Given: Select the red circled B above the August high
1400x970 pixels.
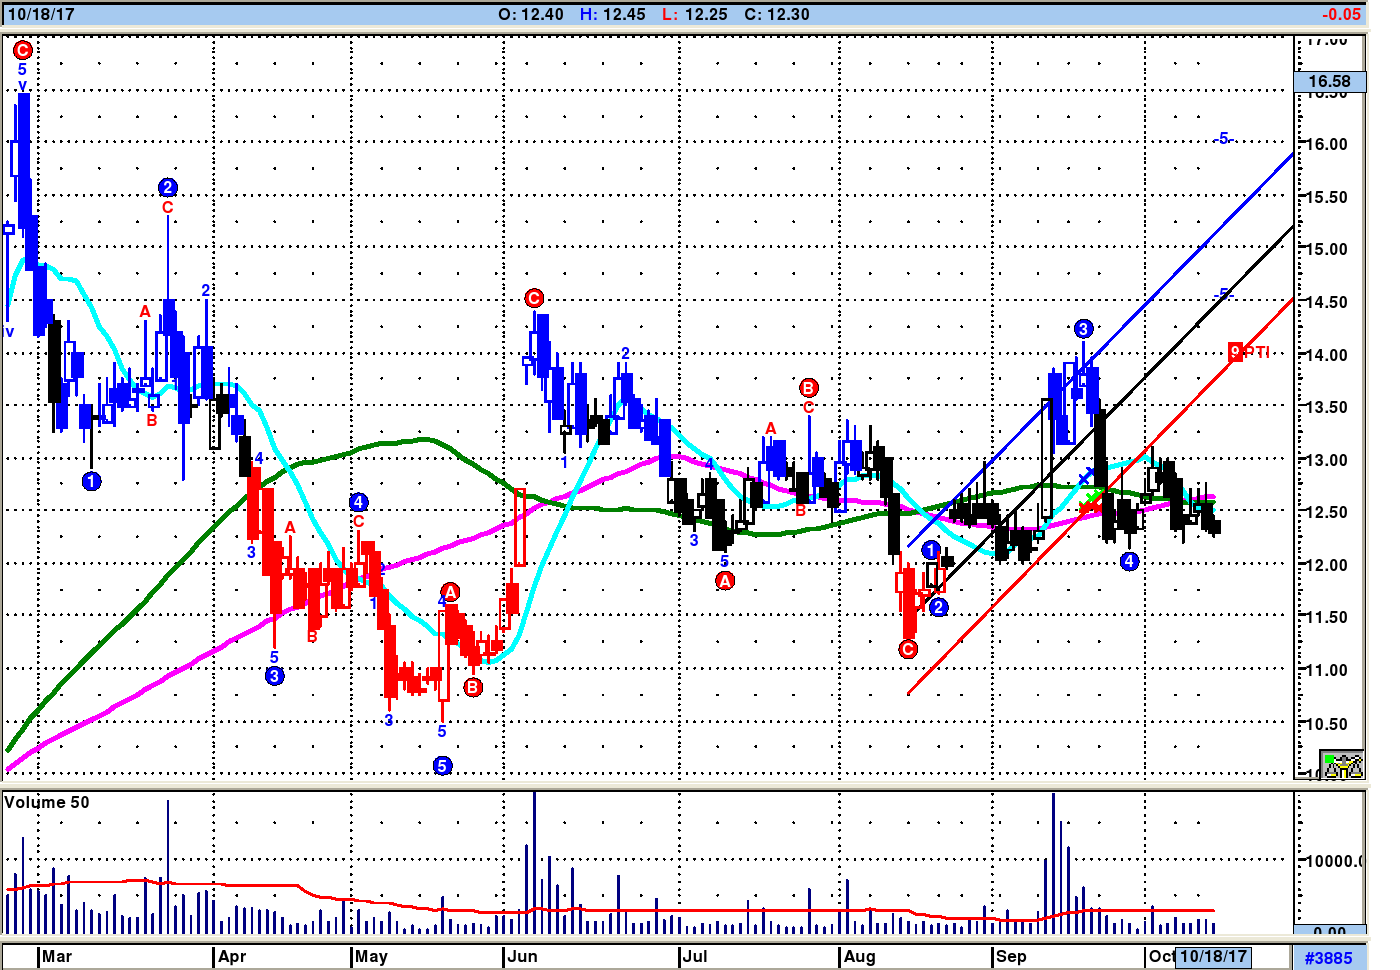Looking at the screenshot, I should coord(809,387).
